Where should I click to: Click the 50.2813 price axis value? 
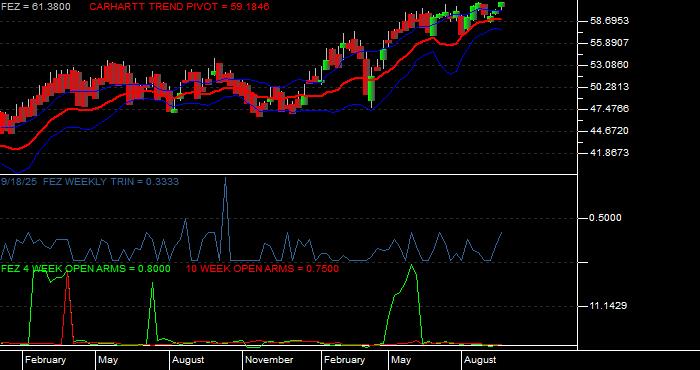[609, 87]
